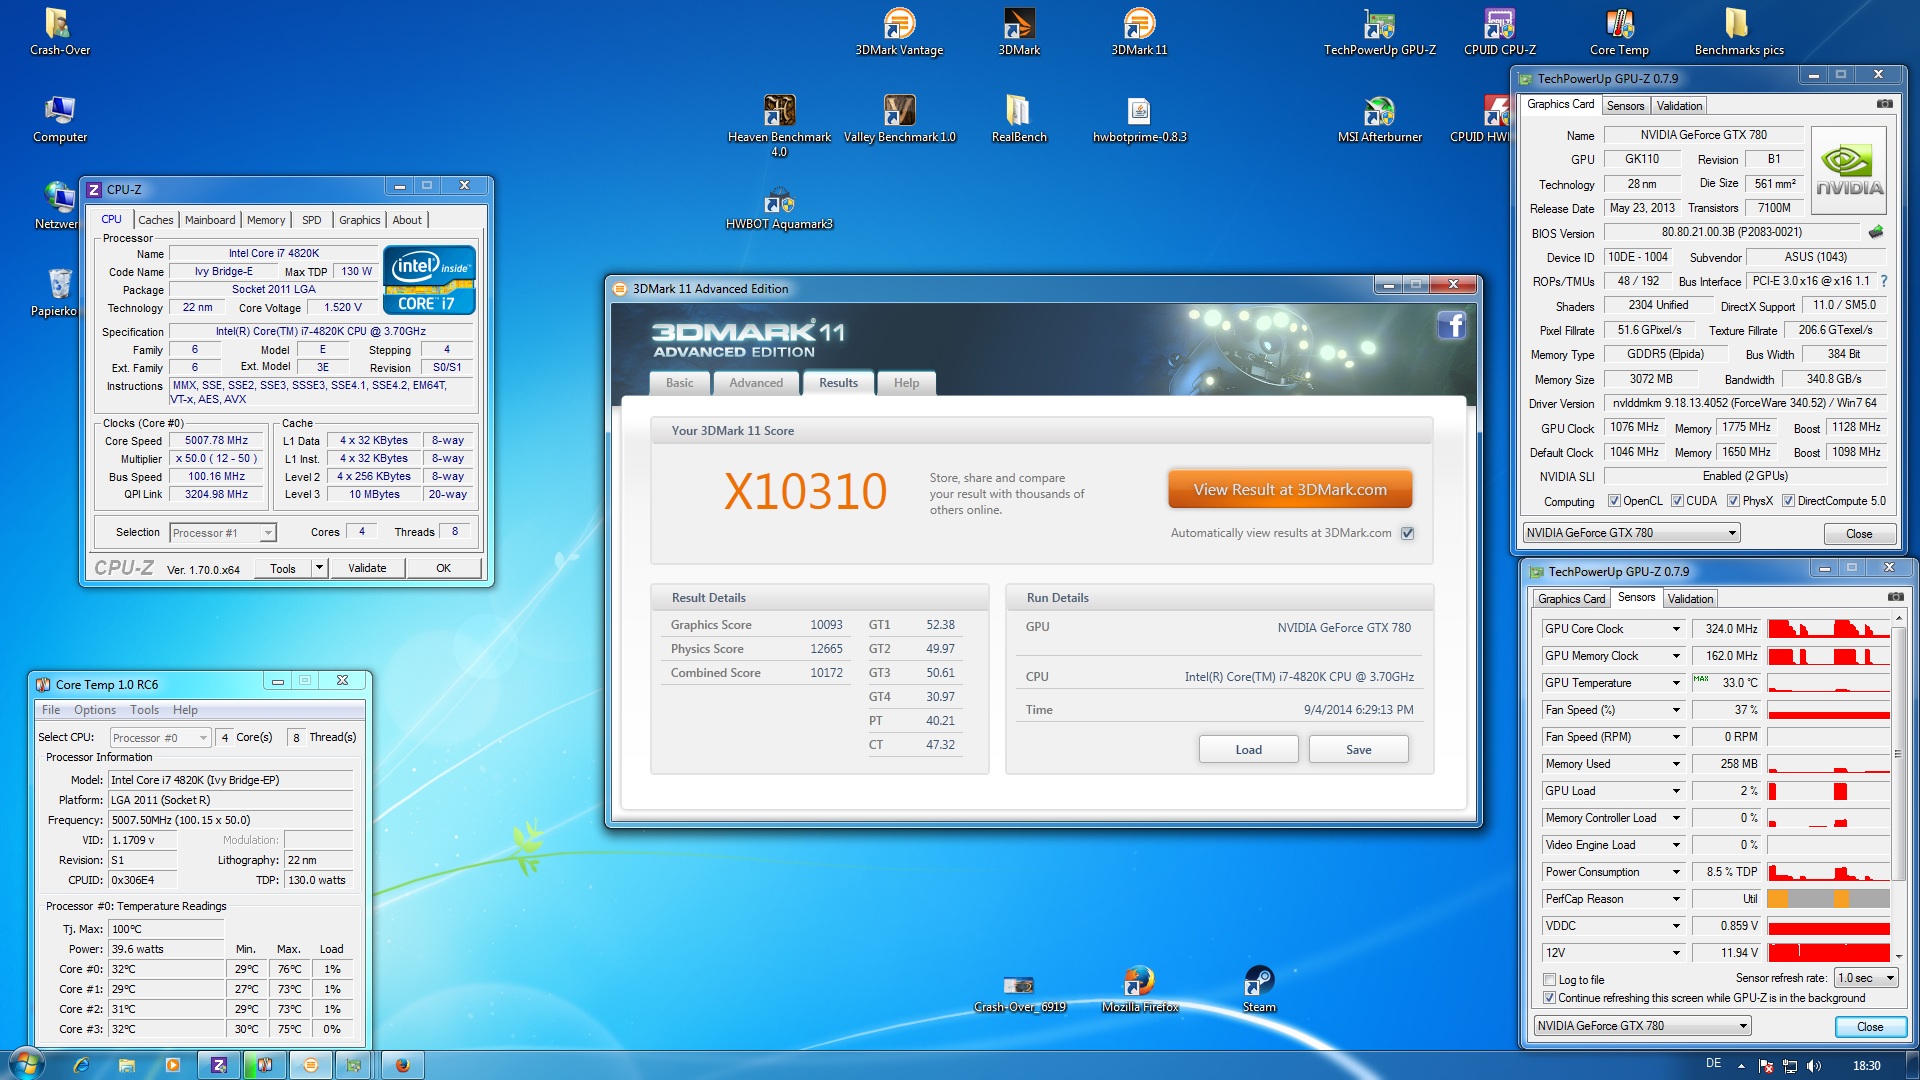The width and height of the screenshot is (1920, 1080).
Task: Click the GPU-Z screenshot camera icon in Graphics Card window
Action: tap(1884, 104)
